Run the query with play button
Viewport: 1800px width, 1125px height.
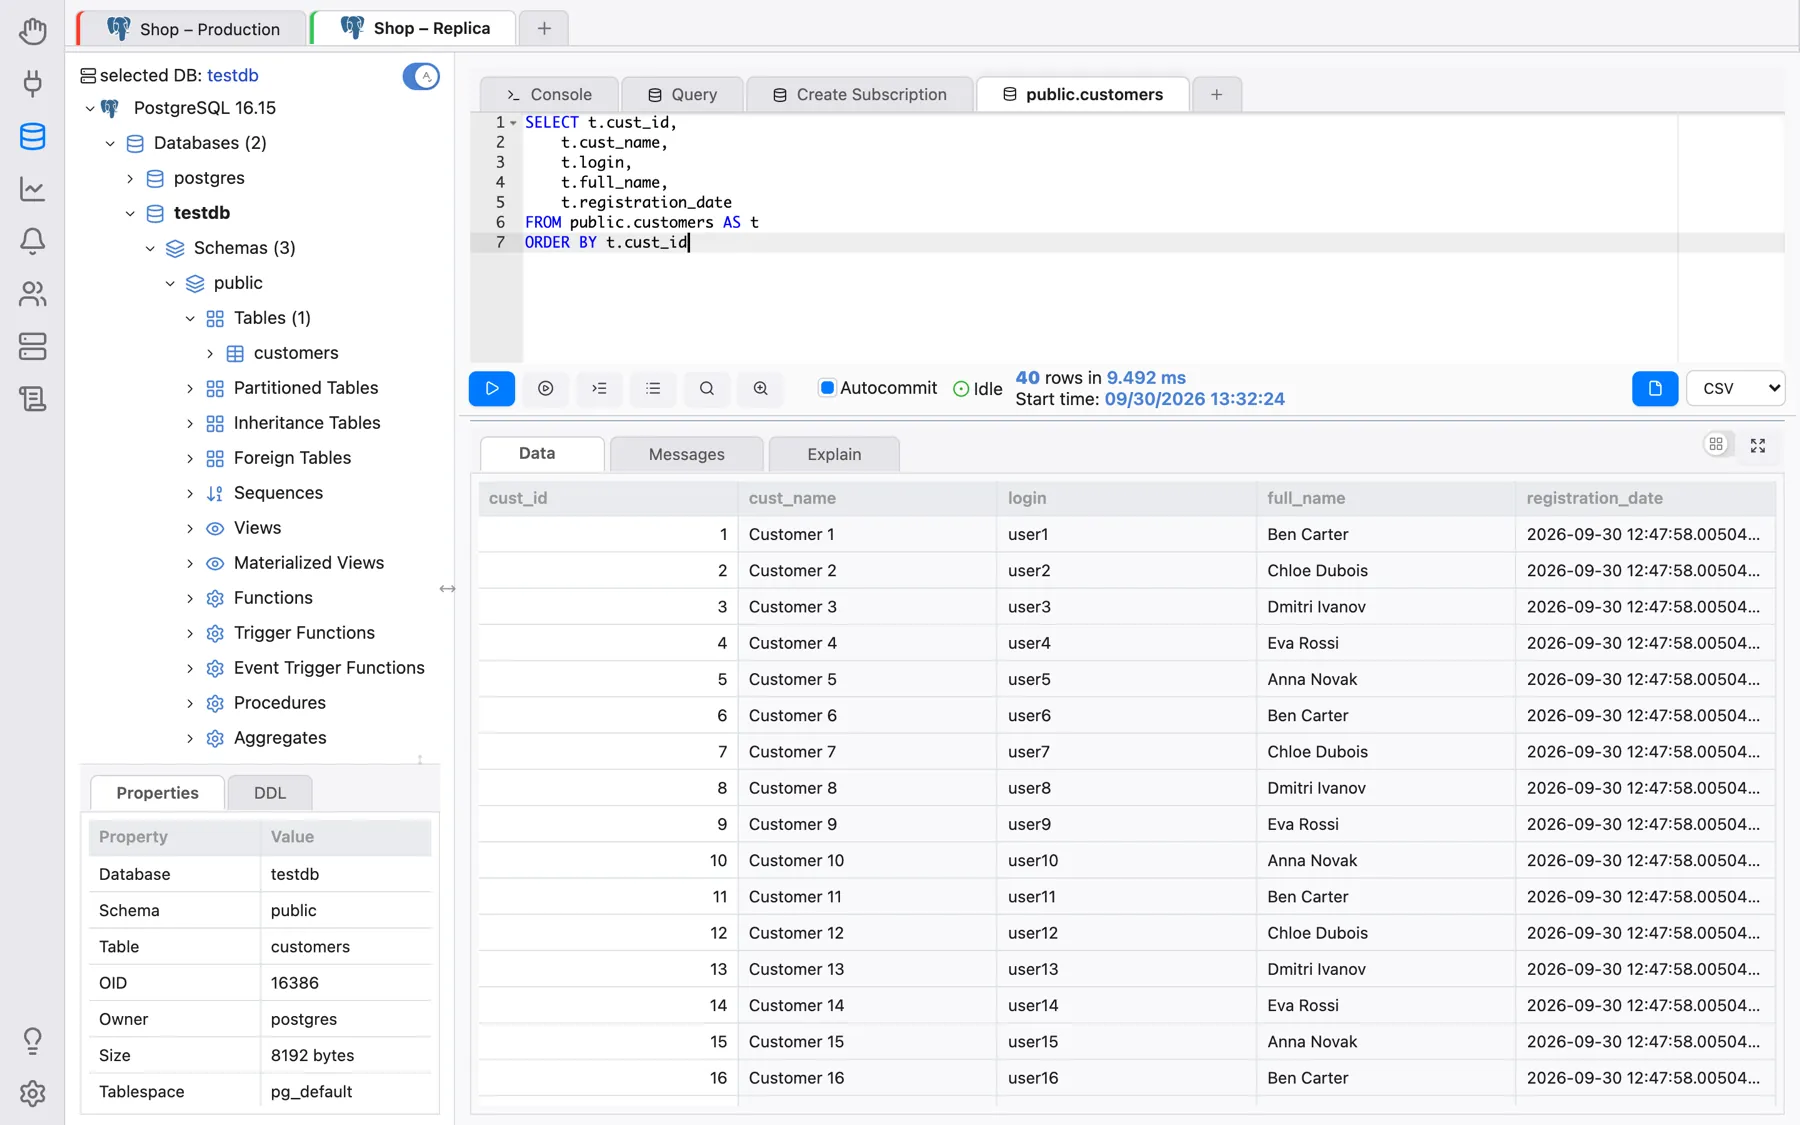tap(492, 388)
